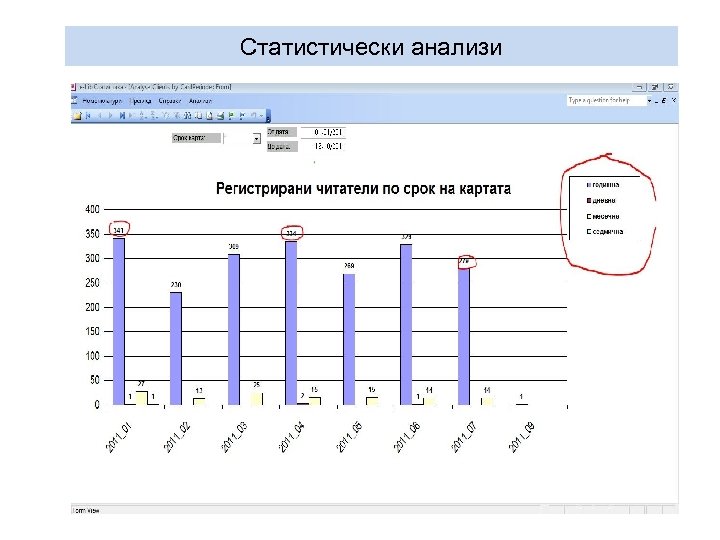This screenshot has width=720, height=540.
Task: Click the app icon left of Номенклатури menu
Action: click(74, 100)
